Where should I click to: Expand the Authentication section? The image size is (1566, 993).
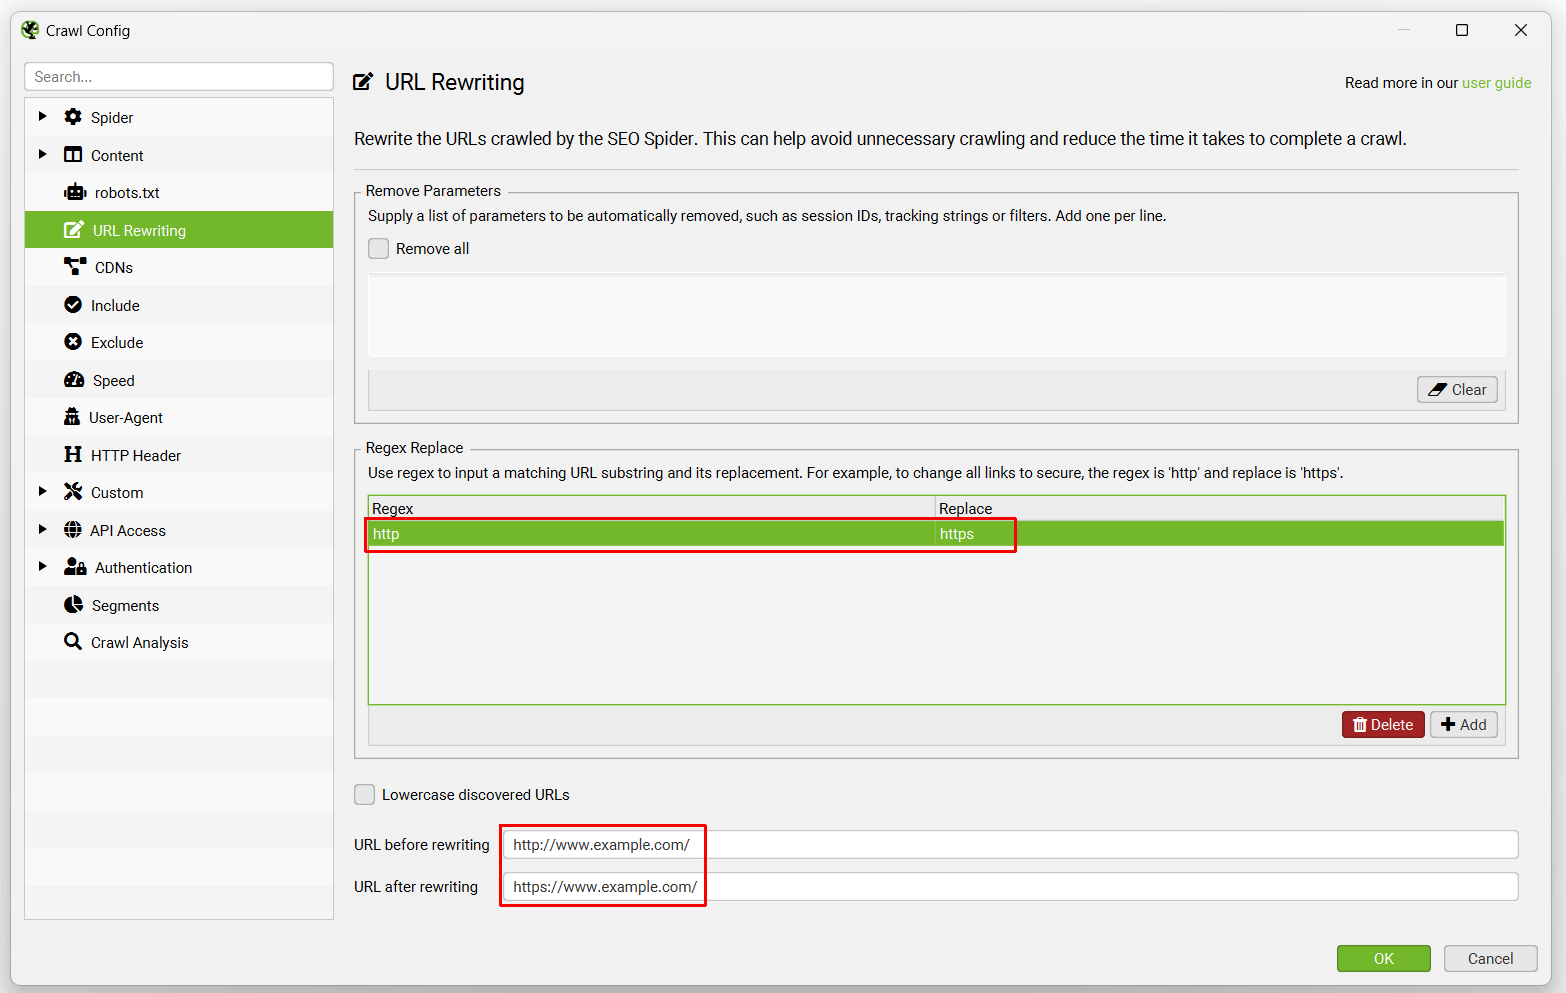(42, 566)
